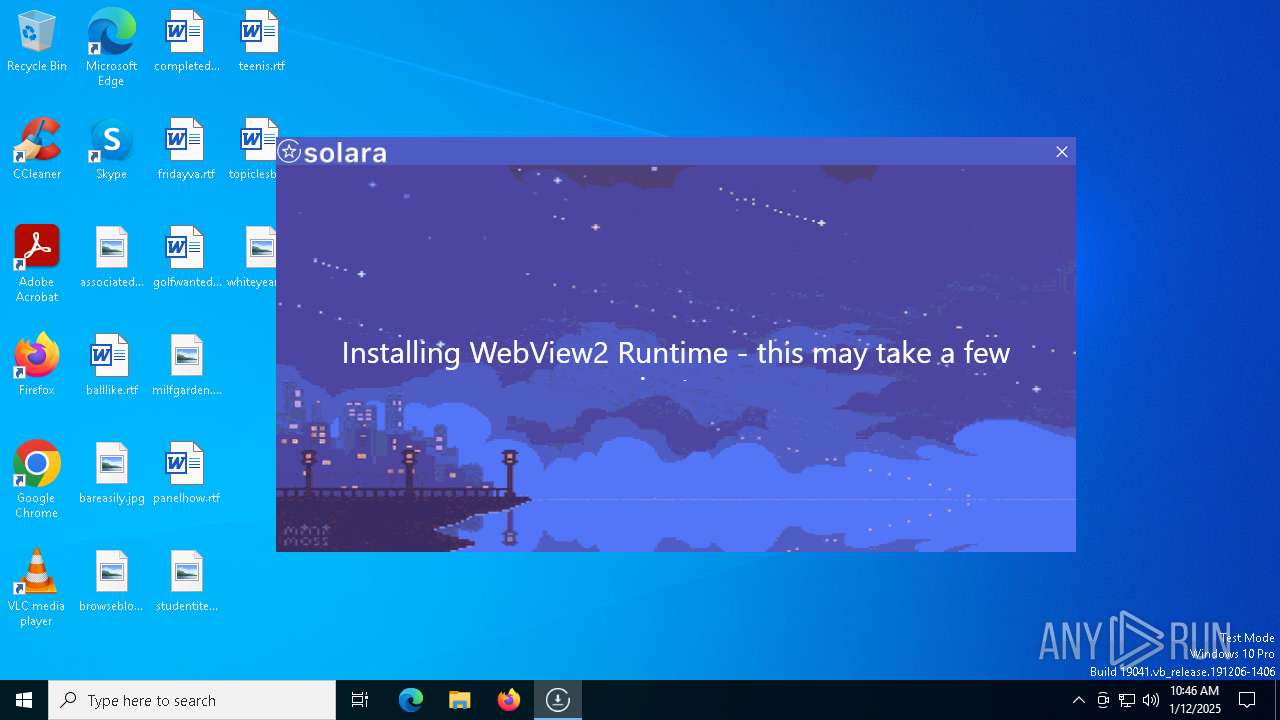Open the clock and calendar flyout

[x=1194, y=700]
